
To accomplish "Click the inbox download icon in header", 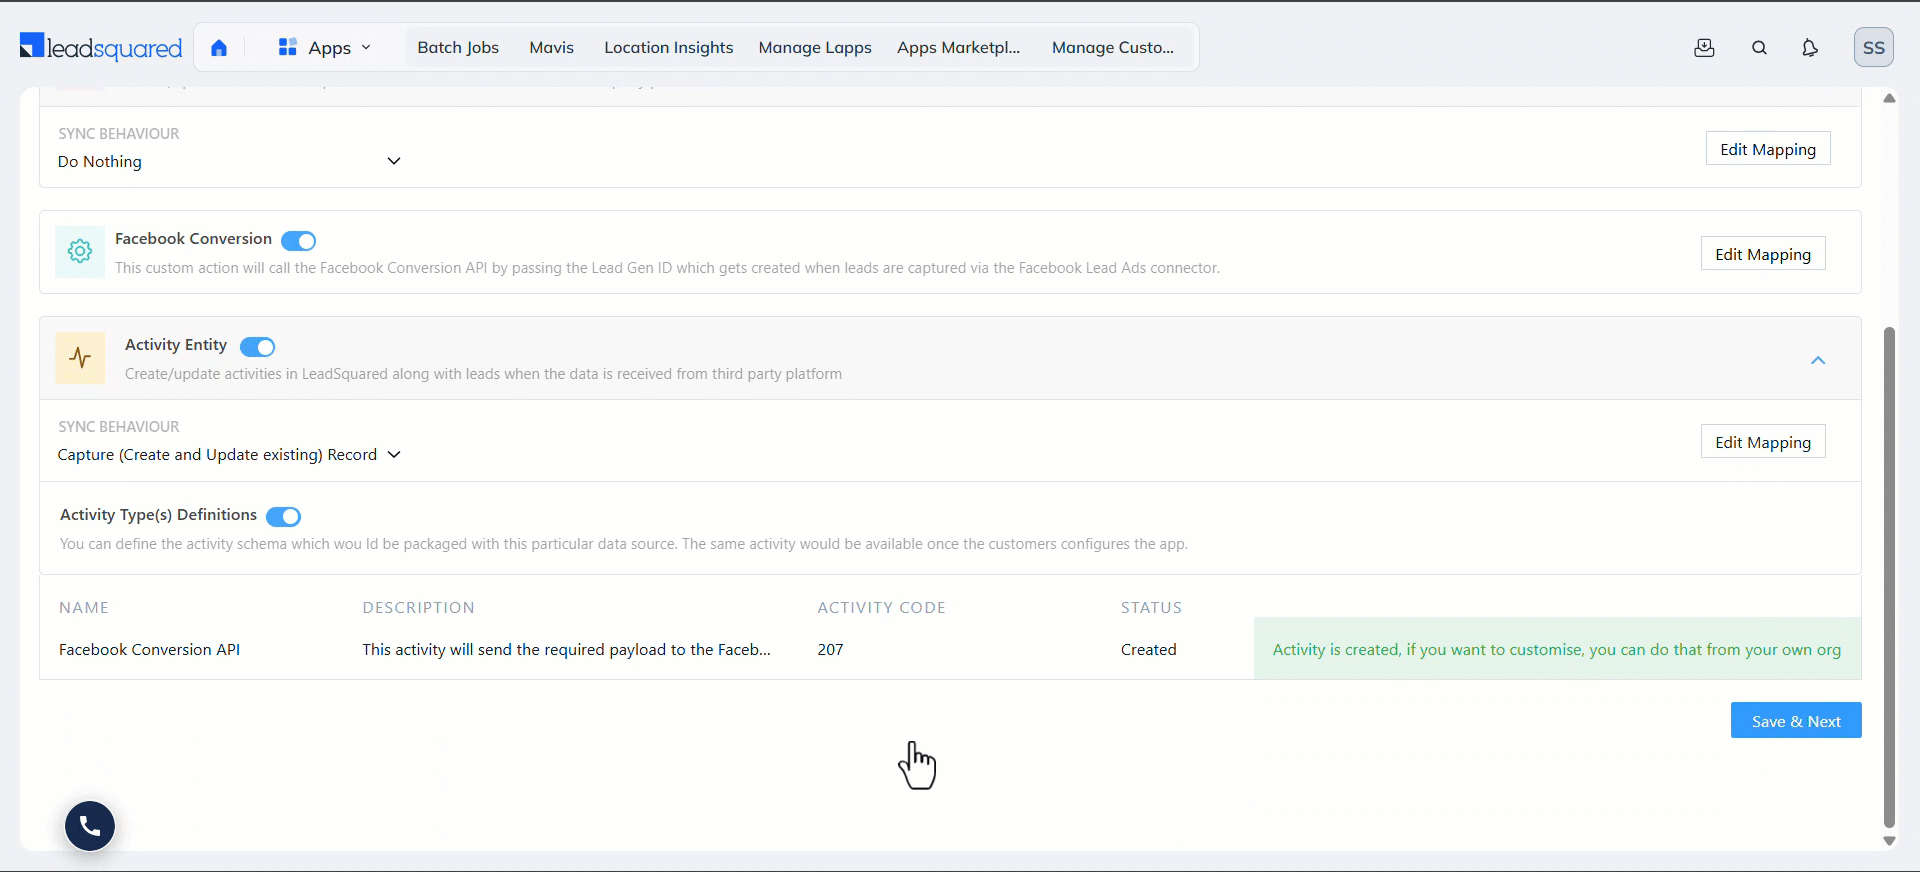I will tap(1705, 48).
